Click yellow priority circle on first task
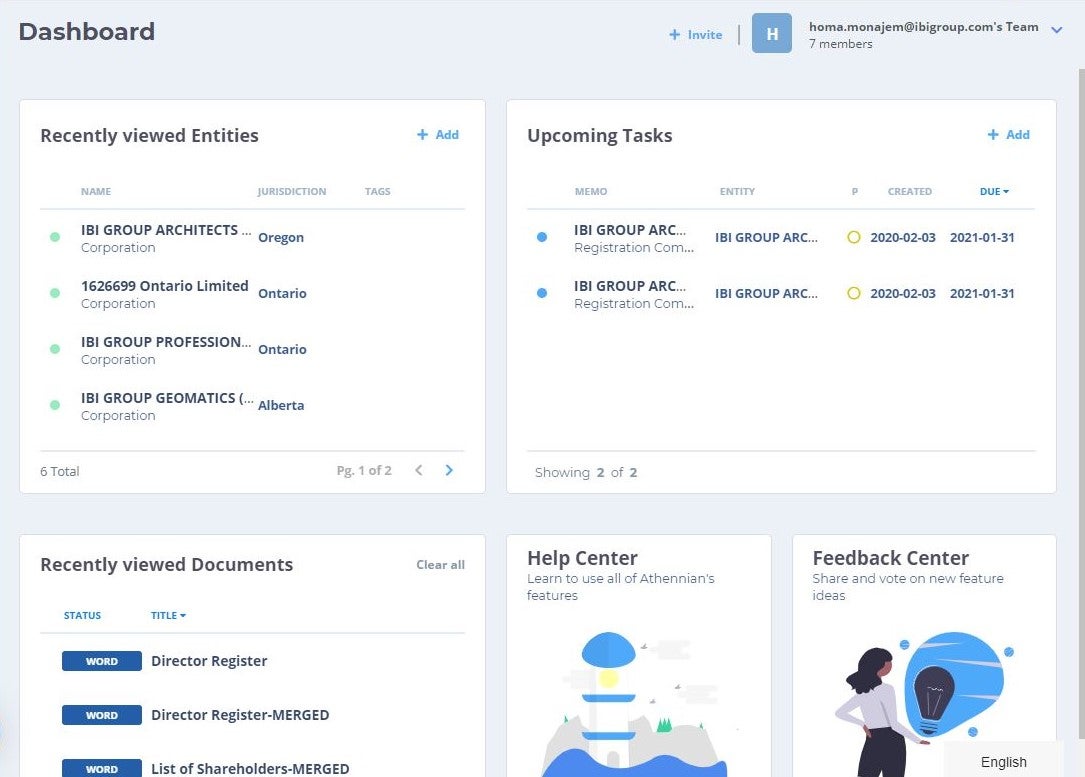The height and width of the screenshot is (777, 1085). tap(853, 237)
